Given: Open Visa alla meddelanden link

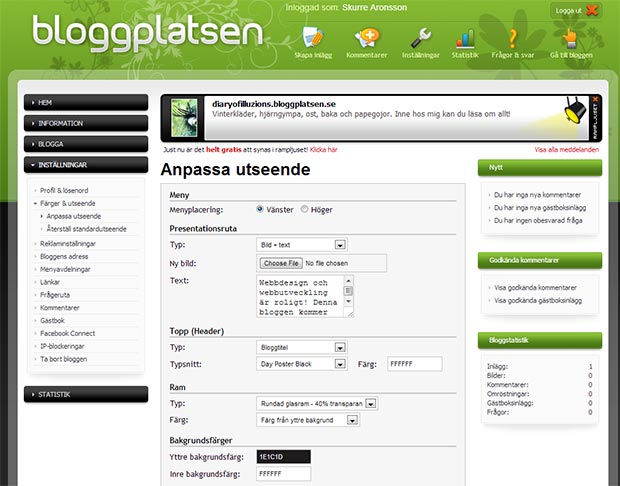Looking at the screenshot, I should click(567, 149).
